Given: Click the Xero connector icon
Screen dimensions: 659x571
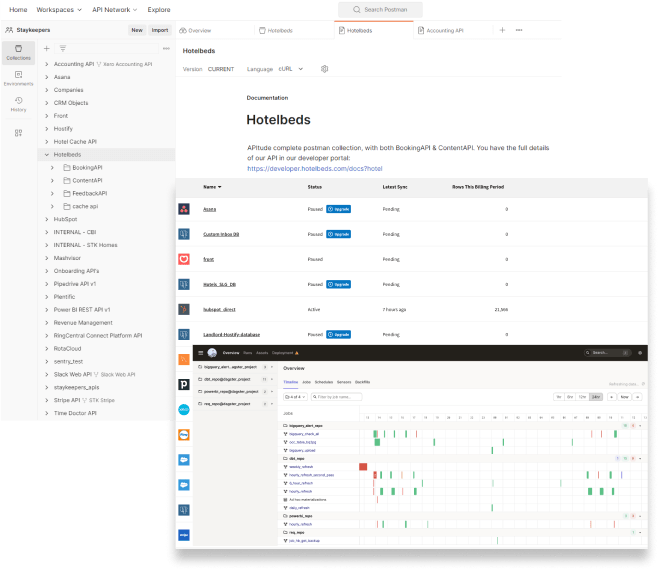Looking at the screenshot, I should (x=184, y=410).
